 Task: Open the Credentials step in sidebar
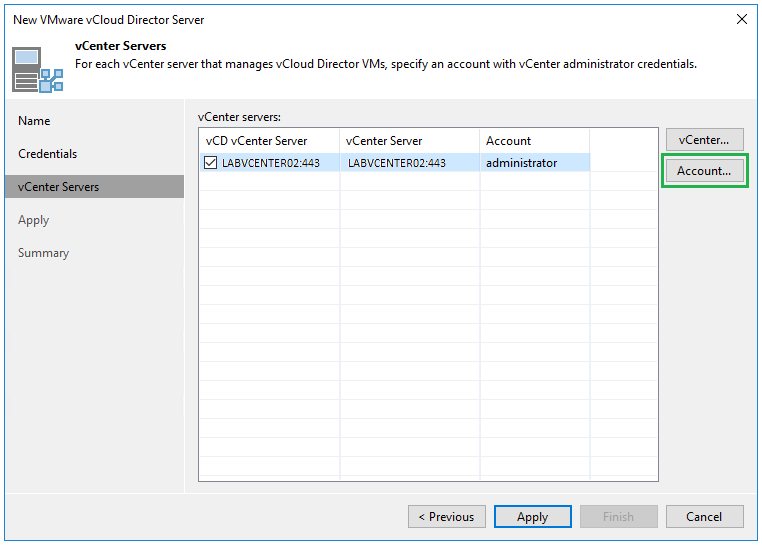[47, 154]
